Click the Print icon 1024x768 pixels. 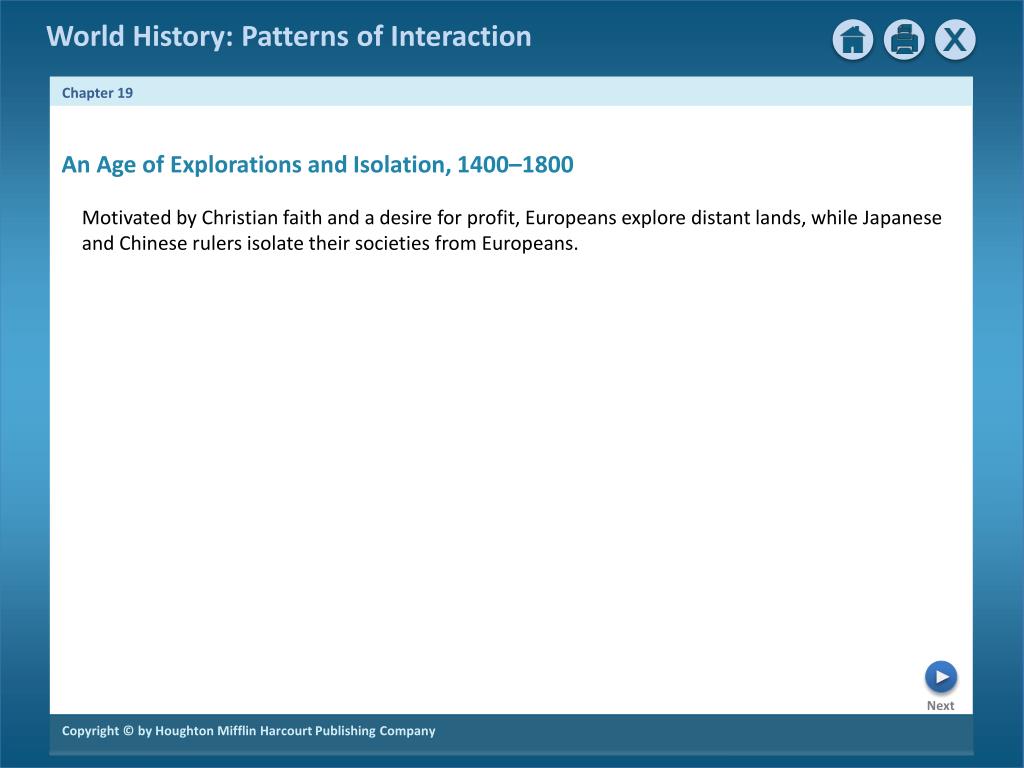[904, 40]
